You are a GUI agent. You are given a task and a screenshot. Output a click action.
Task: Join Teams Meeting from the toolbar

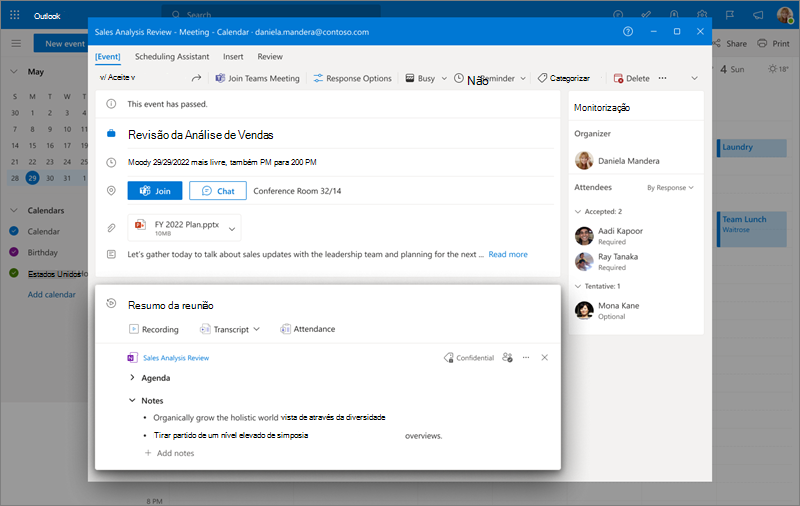[257, 78]
